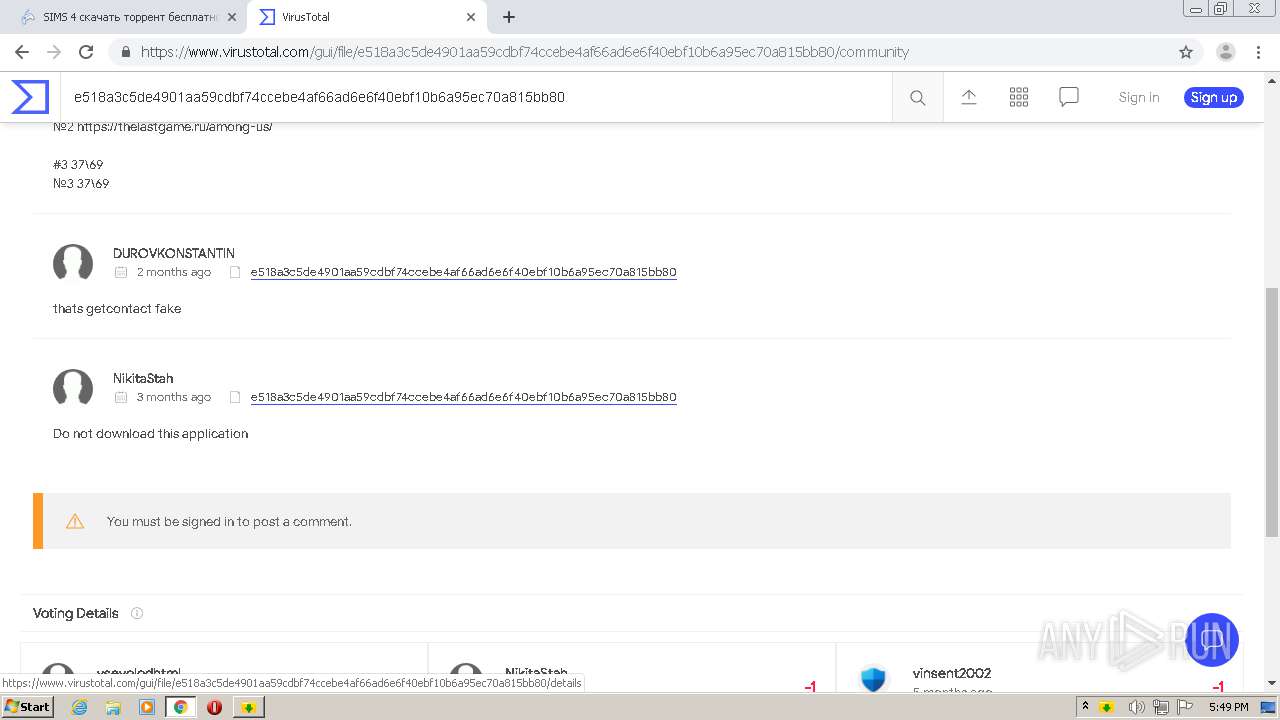Image resolution: width=1280 pixels, height=720 pixels.
Task: Click NikitaStah's comment avatar image
Action: pos(73,388)
